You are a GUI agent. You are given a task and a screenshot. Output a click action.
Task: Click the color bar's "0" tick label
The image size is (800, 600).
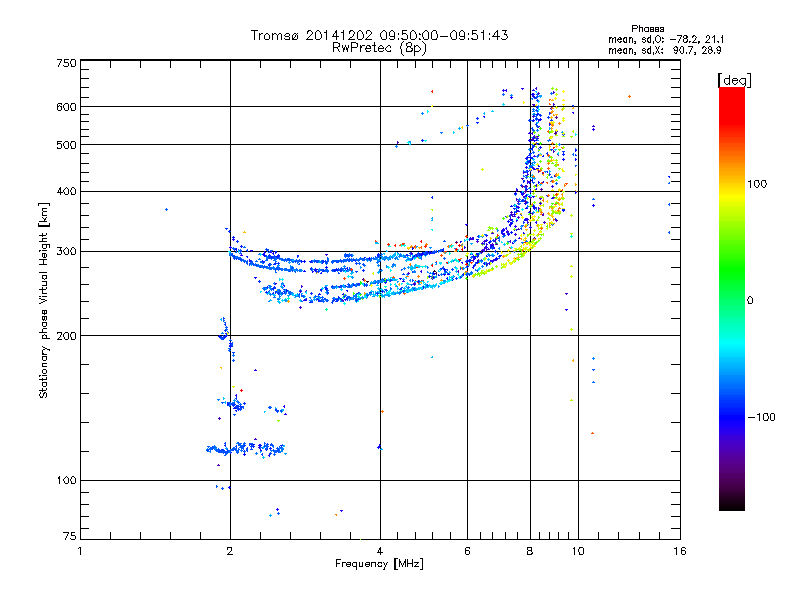point(749,300)
